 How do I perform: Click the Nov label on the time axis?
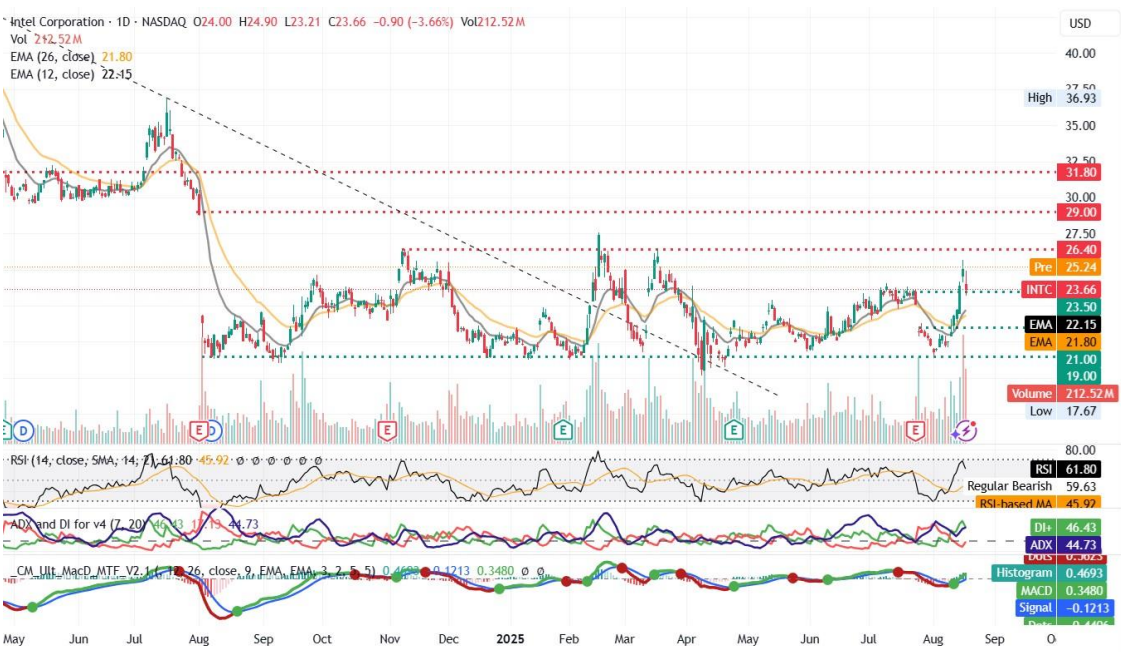coord(390,638)
